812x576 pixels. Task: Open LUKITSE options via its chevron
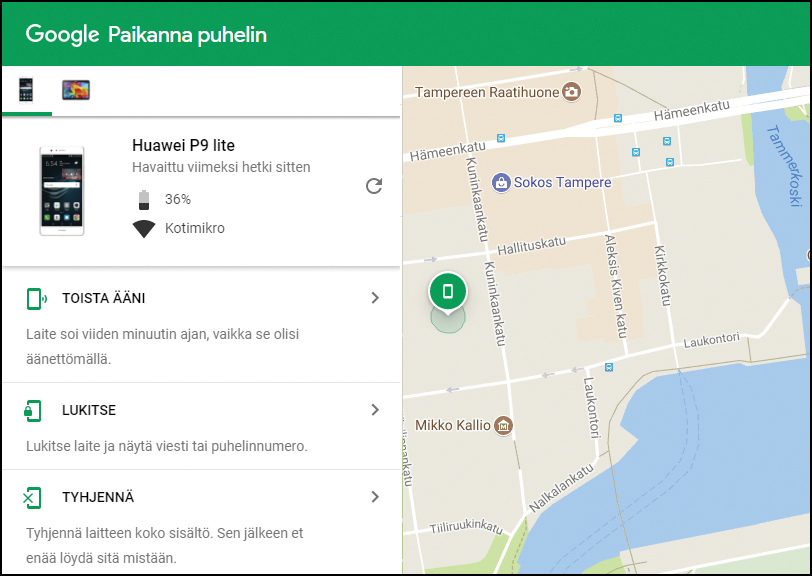coord(375,409)
